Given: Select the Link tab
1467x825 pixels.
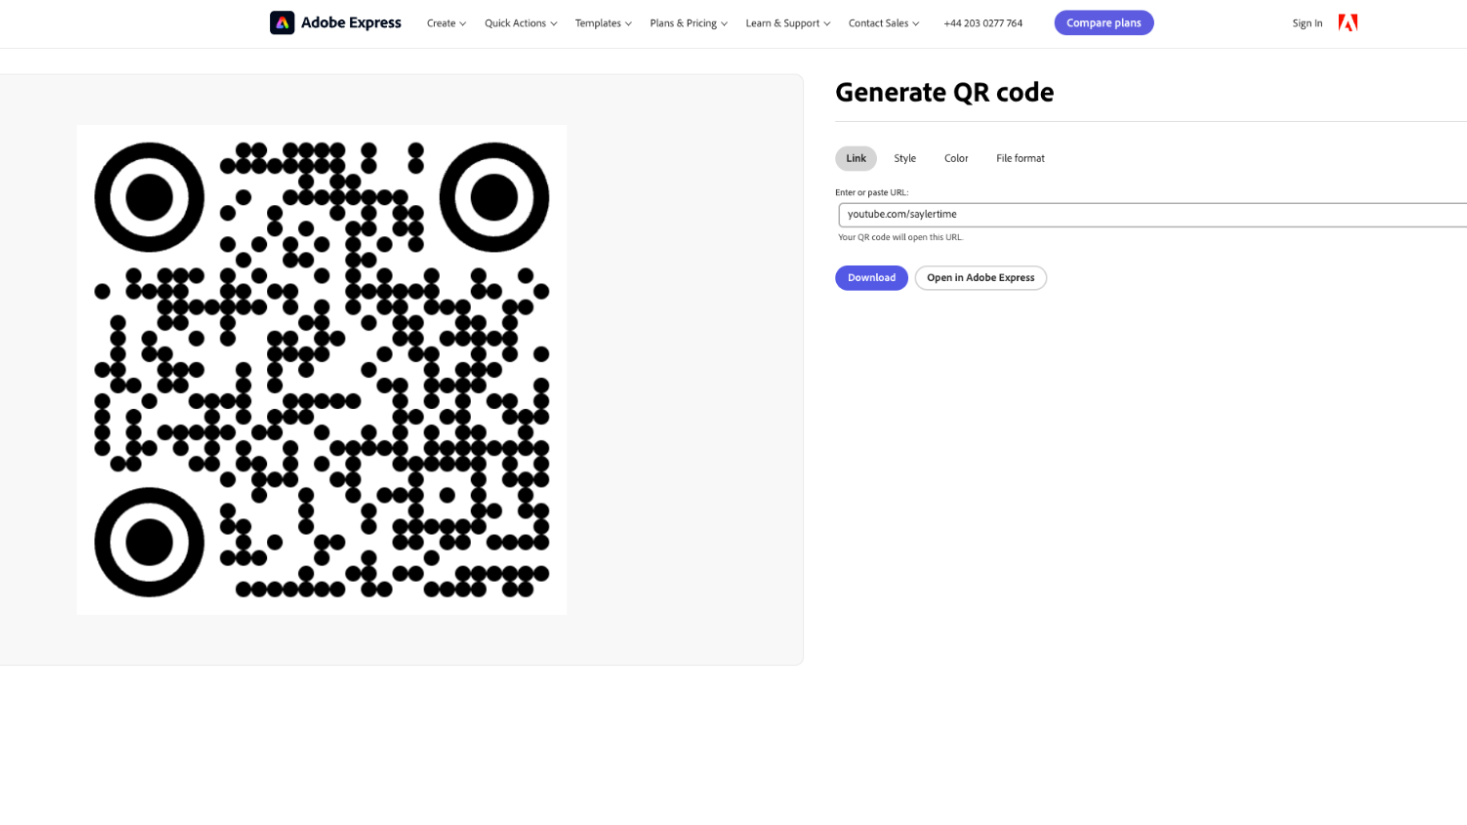Looking at the screenshot, I should coord(856,158).
